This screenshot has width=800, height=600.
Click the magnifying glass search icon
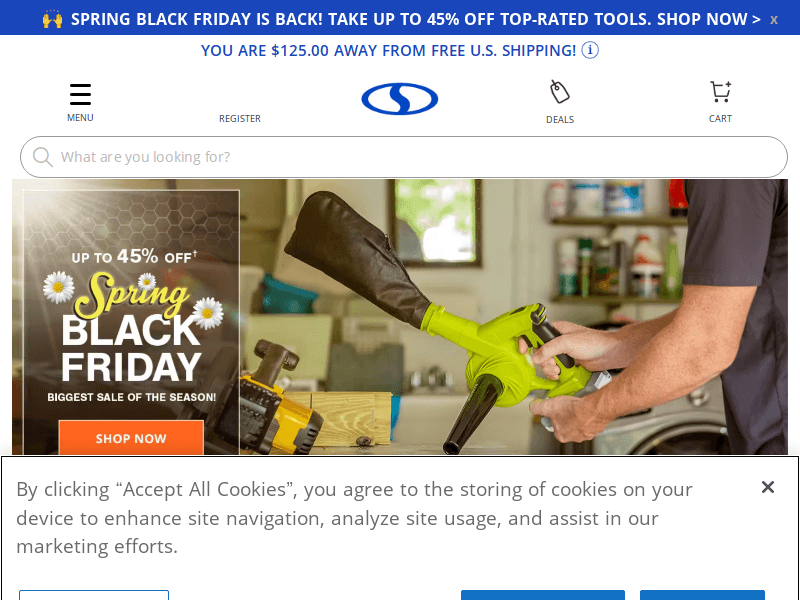point(42,157)
